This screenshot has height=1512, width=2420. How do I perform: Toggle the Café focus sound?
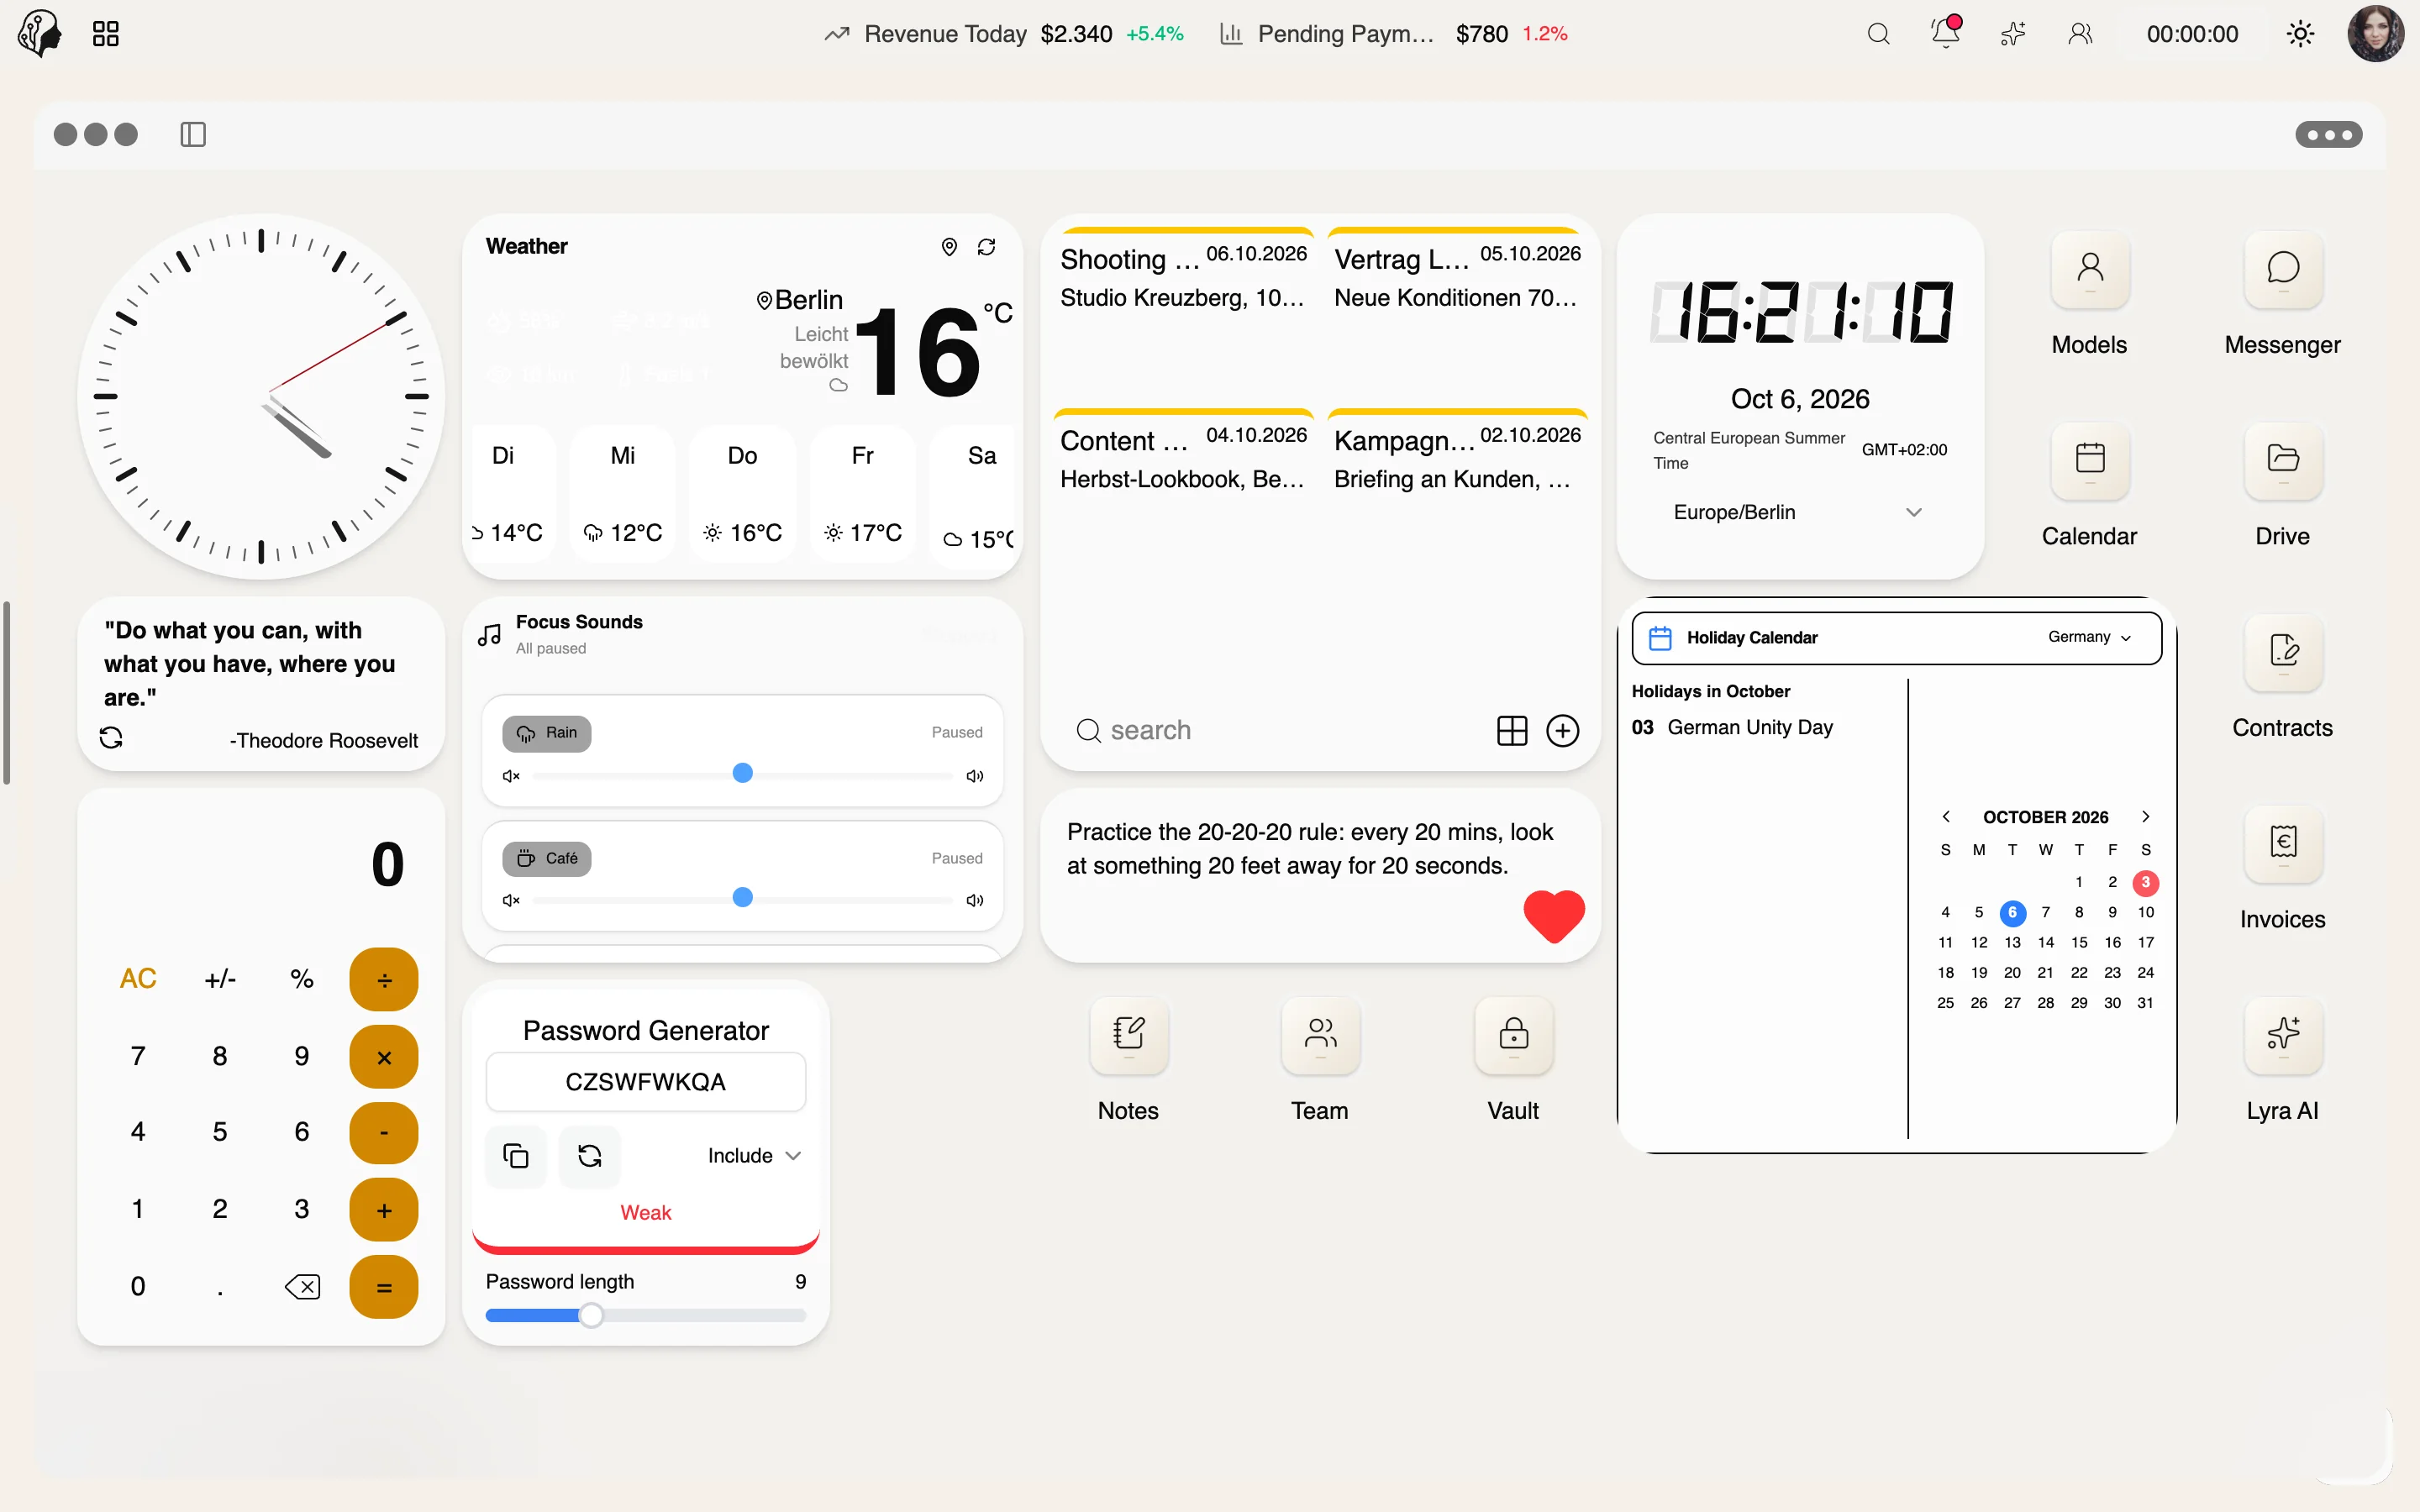pos(547,858)
